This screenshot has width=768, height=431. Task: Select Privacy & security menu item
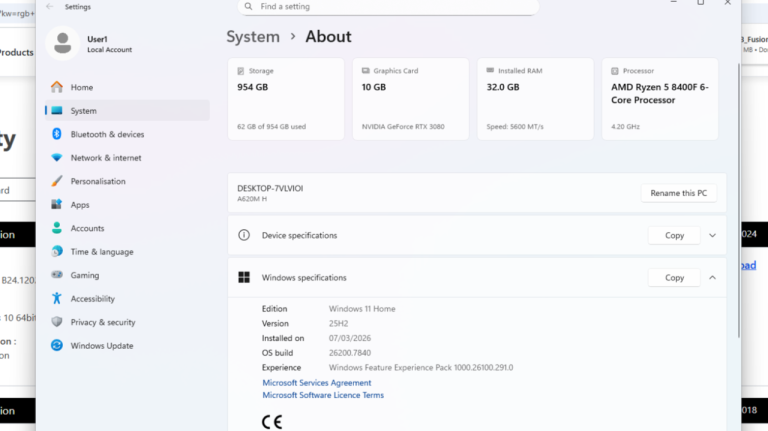[x=102, y=322]
